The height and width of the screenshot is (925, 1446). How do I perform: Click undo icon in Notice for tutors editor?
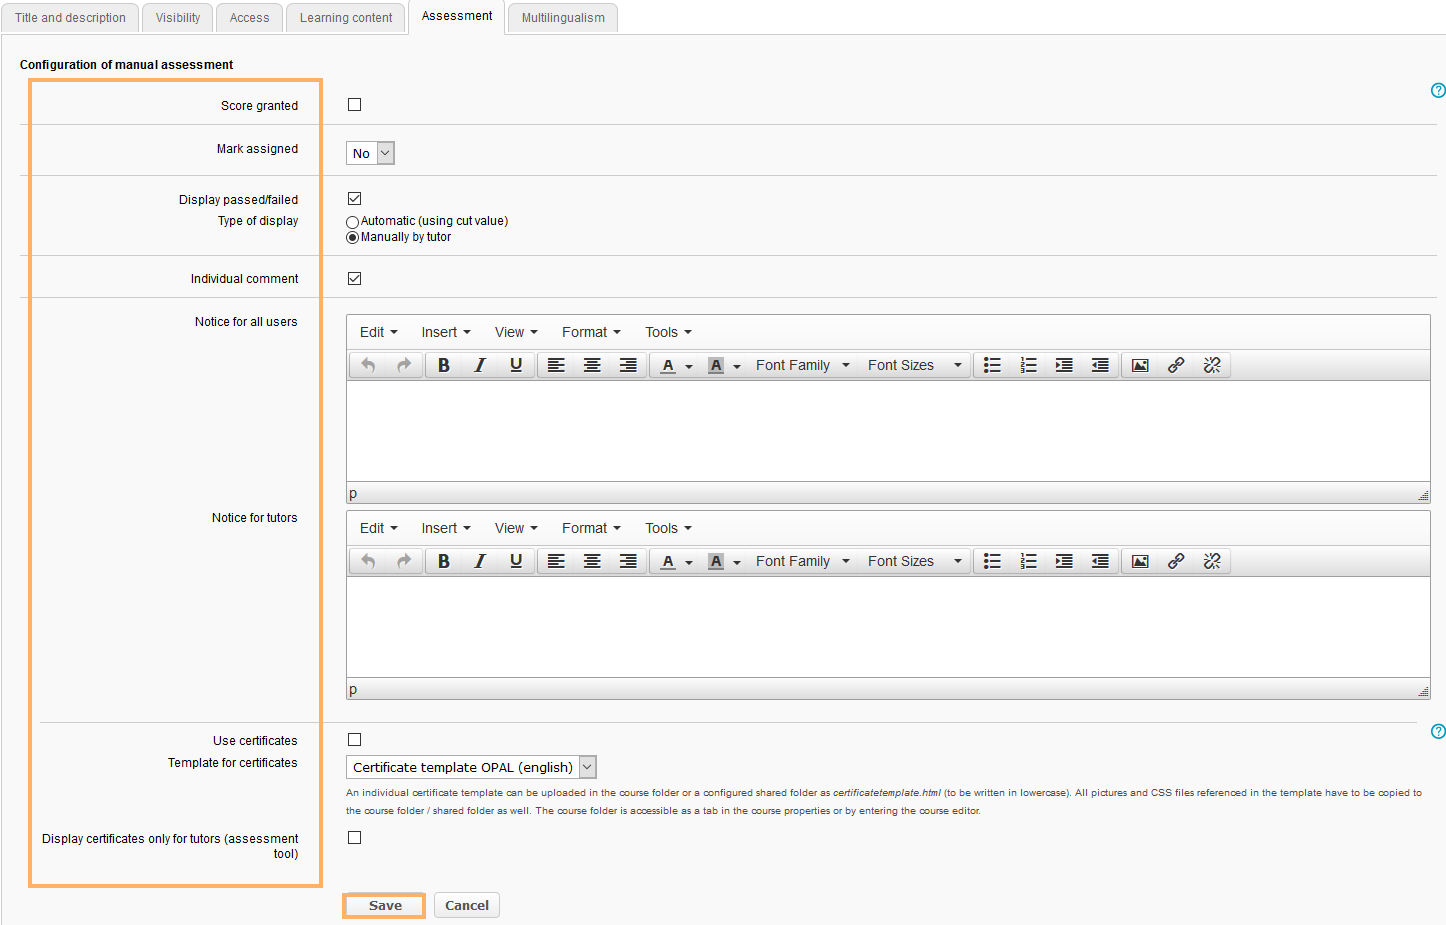tap(368, 562)
